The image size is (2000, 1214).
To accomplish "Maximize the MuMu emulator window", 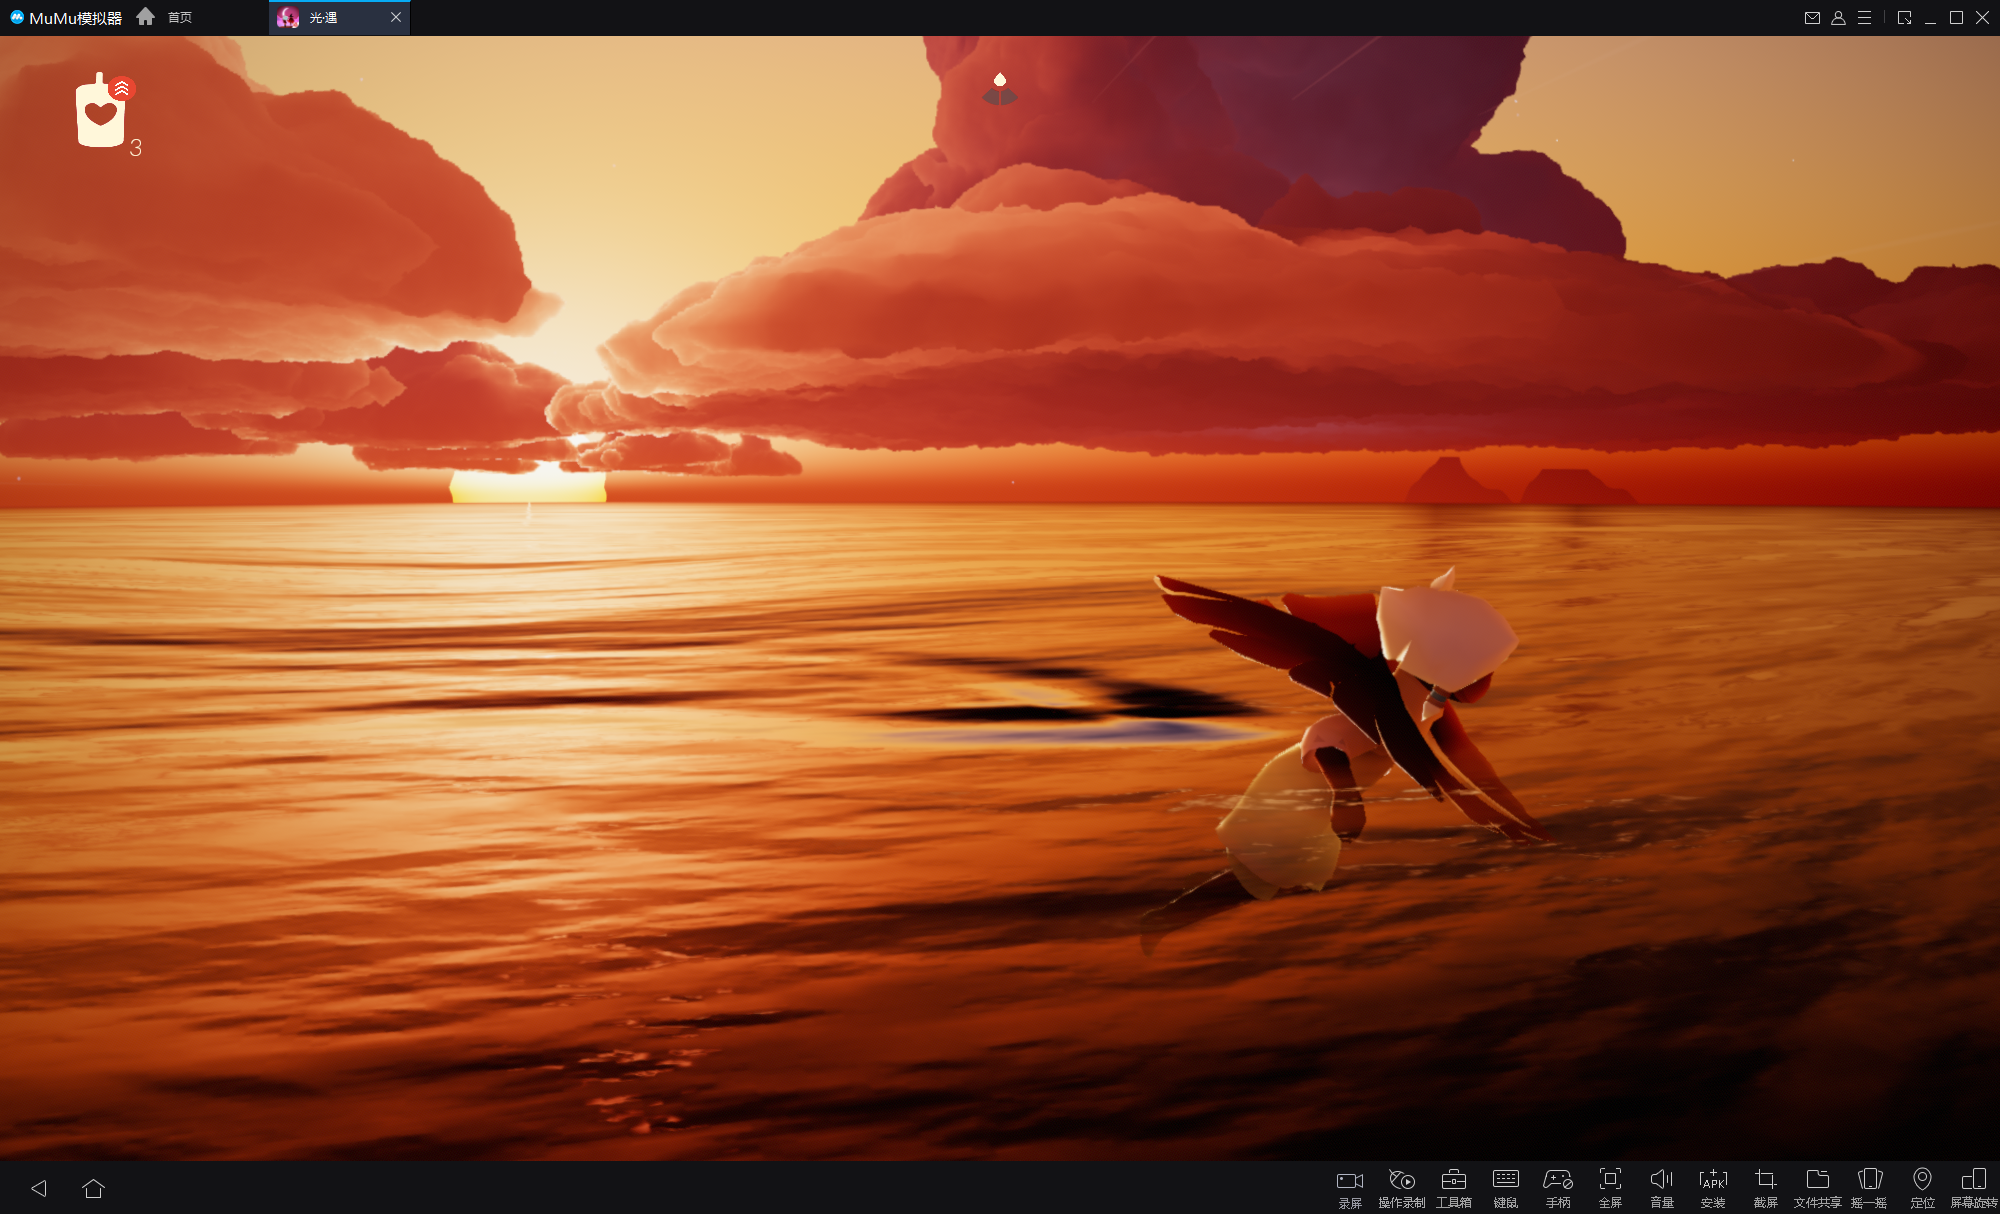I will pyautogui.click(x=1956, y=17).
